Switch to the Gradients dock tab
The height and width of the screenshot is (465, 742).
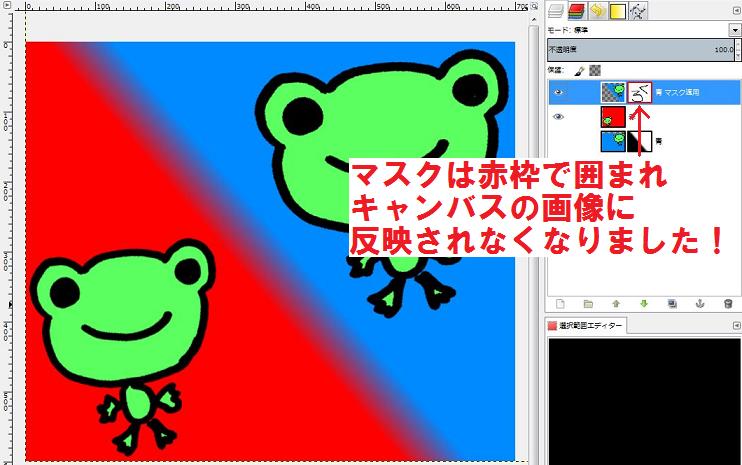click(618, 11)
